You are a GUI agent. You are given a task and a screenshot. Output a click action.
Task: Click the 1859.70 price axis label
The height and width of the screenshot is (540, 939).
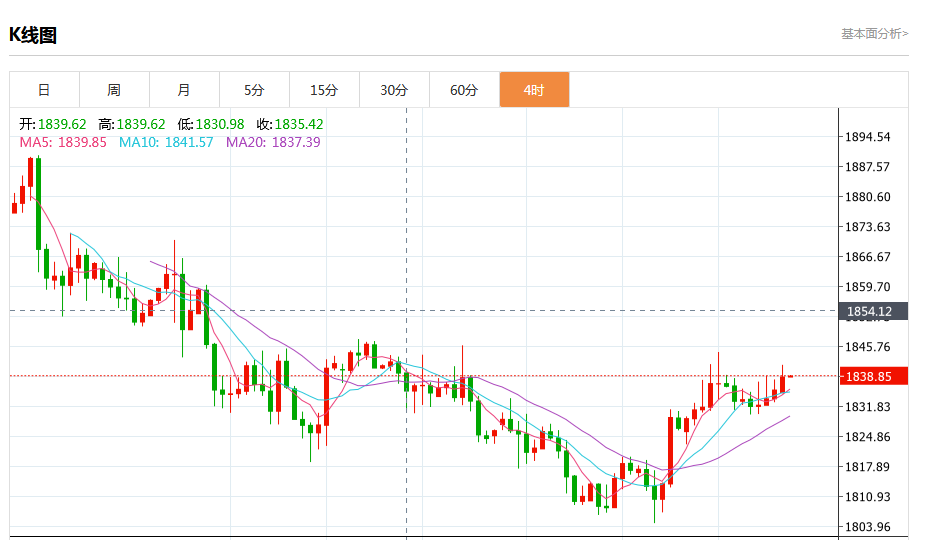pos(867,287)
